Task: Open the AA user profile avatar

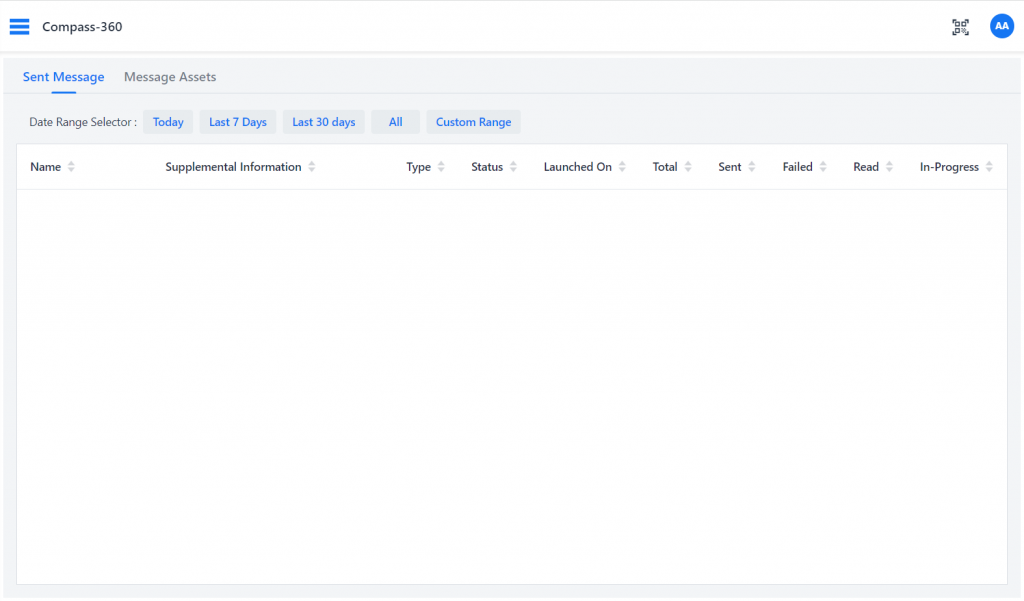Action: (x=1001, y=26)
